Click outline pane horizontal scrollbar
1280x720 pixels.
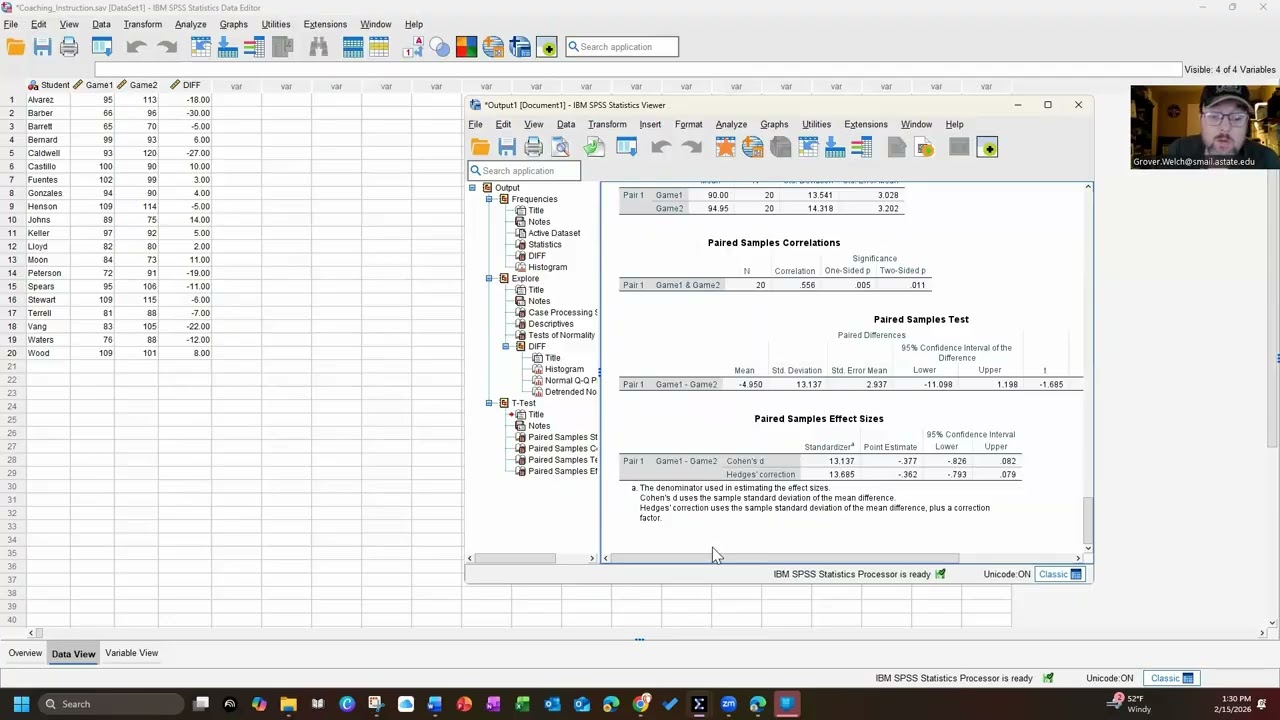tap(515, 558)
